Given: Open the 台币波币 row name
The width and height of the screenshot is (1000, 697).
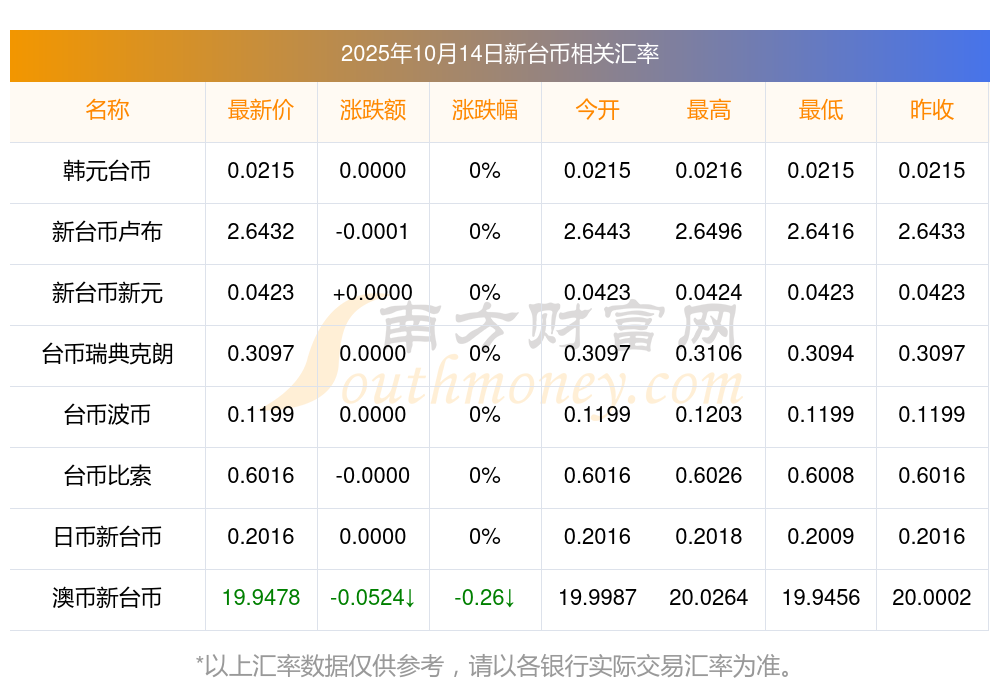Looking at the screenshot, I should [107, 415].
